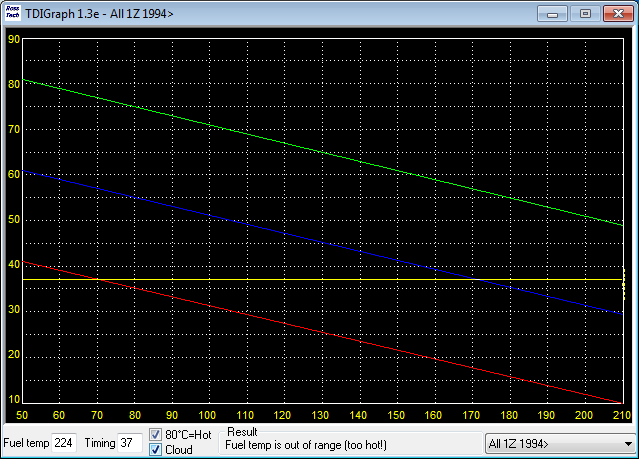
Task: Click the 90 label on the y-axis
Action: 13,39
